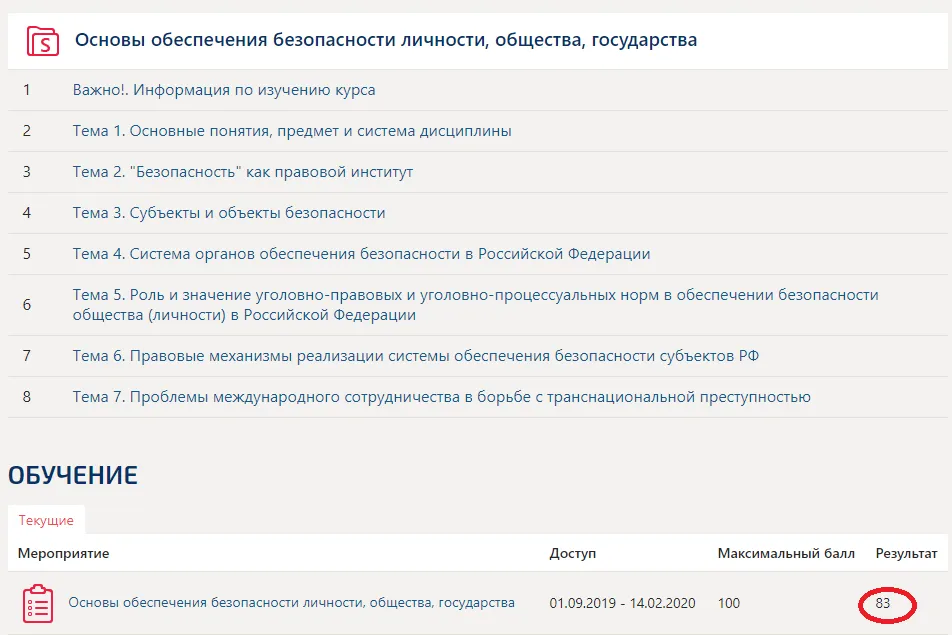
Task: Open the course activity link in the Обучение table
Action: (291, 603)
